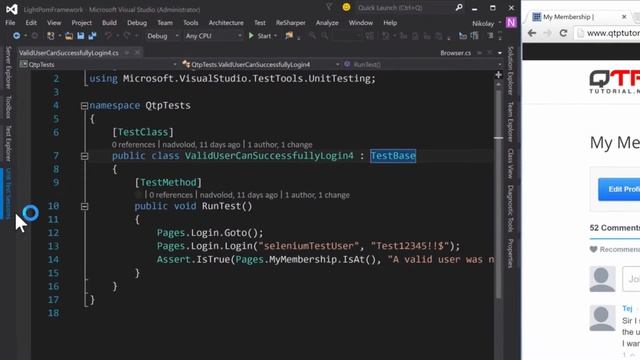Viewport: 640px width, 360px height.
Task: Click the Save file icon
Action: click(80, 36)
